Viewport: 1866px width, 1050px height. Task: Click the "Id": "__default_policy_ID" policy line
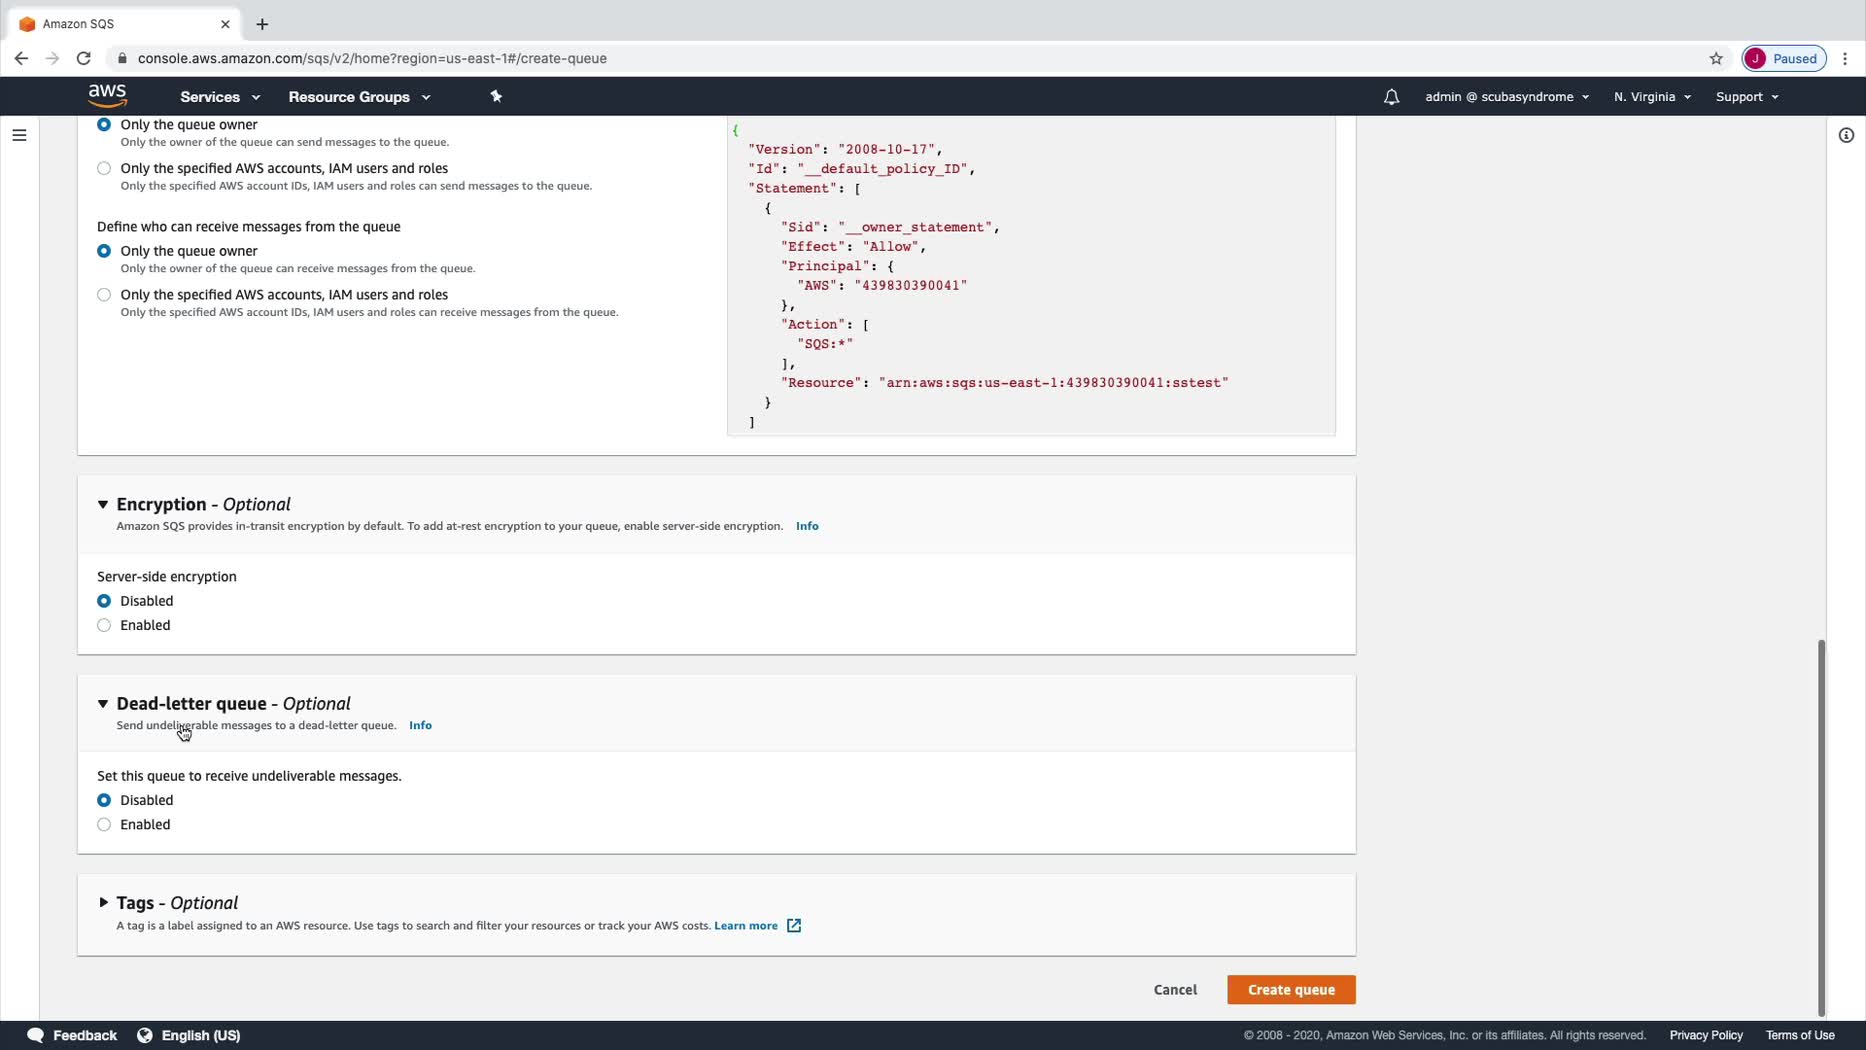(x=861, y=169)
